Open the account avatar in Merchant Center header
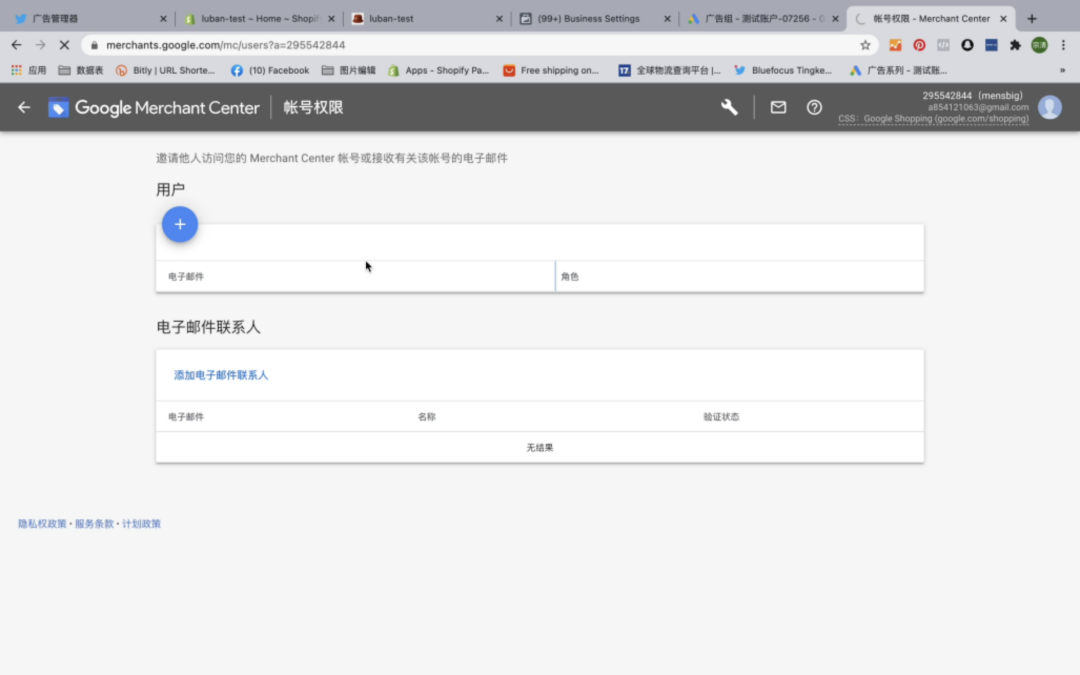Screen dimensions: 1080x675 (x=1049, y=107)
